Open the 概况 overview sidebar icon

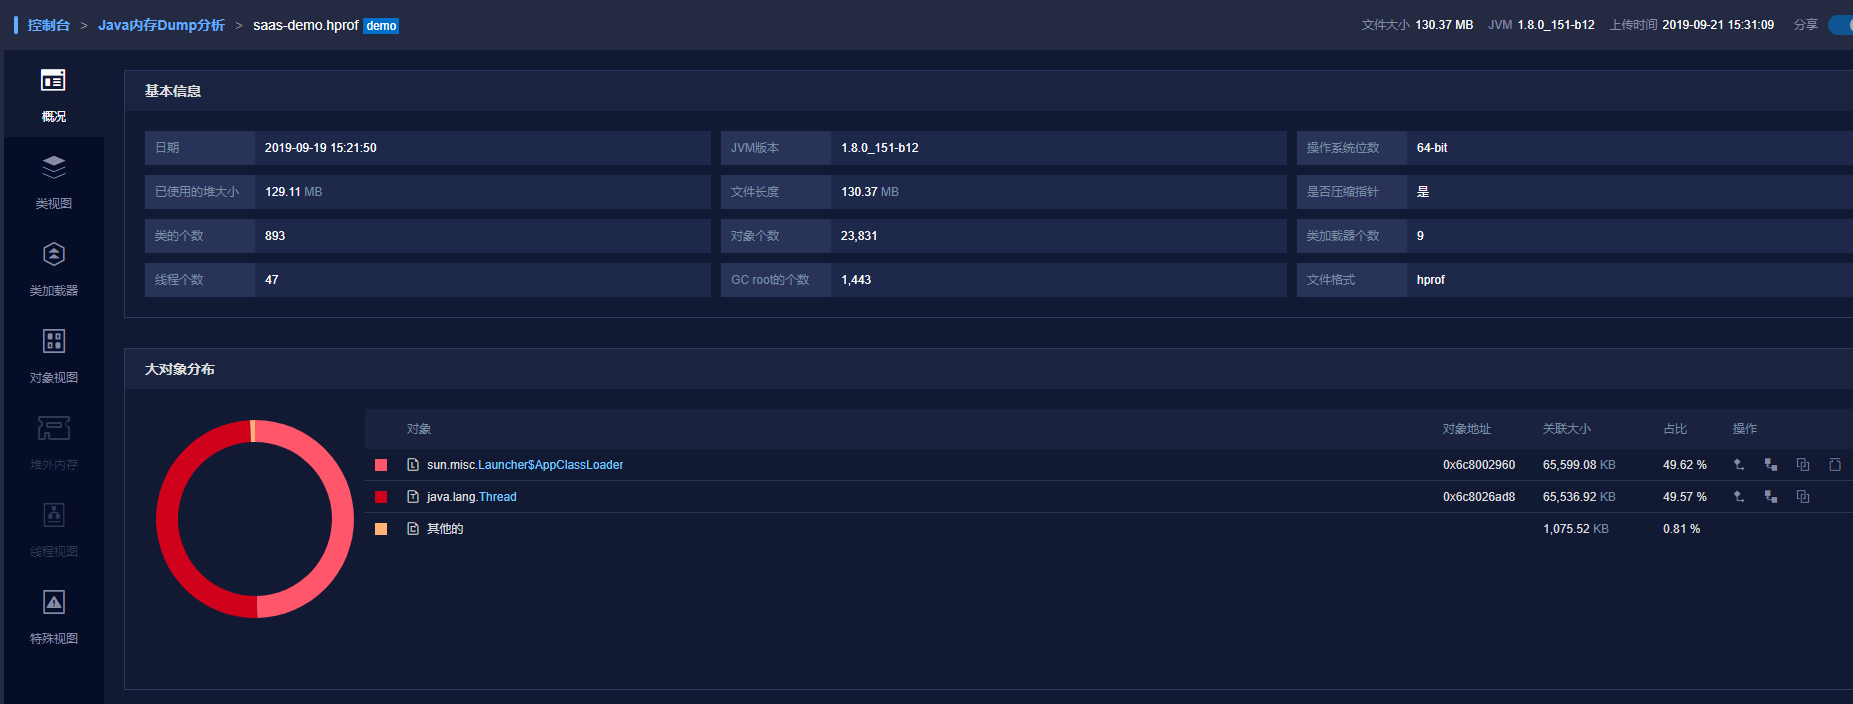click(x=54, y=80)
